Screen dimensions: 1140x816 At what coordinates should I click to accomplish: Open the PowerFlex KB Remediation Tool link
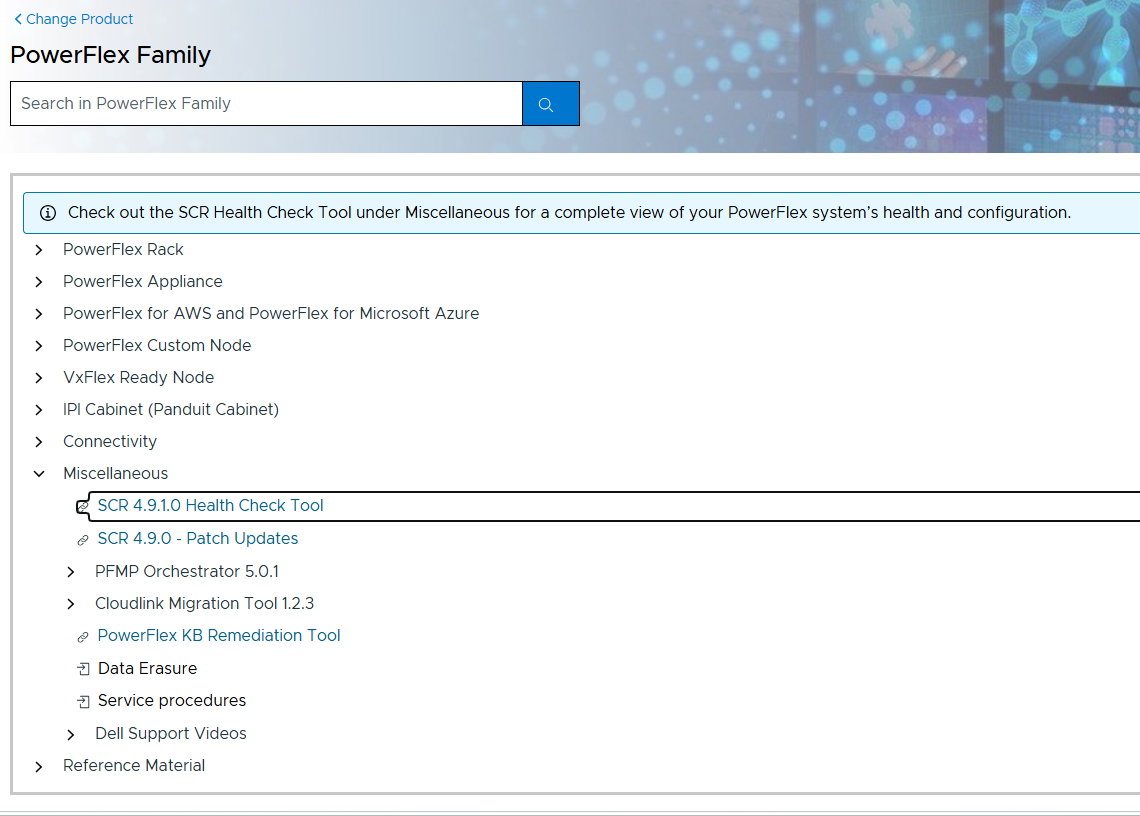[219, 636]
